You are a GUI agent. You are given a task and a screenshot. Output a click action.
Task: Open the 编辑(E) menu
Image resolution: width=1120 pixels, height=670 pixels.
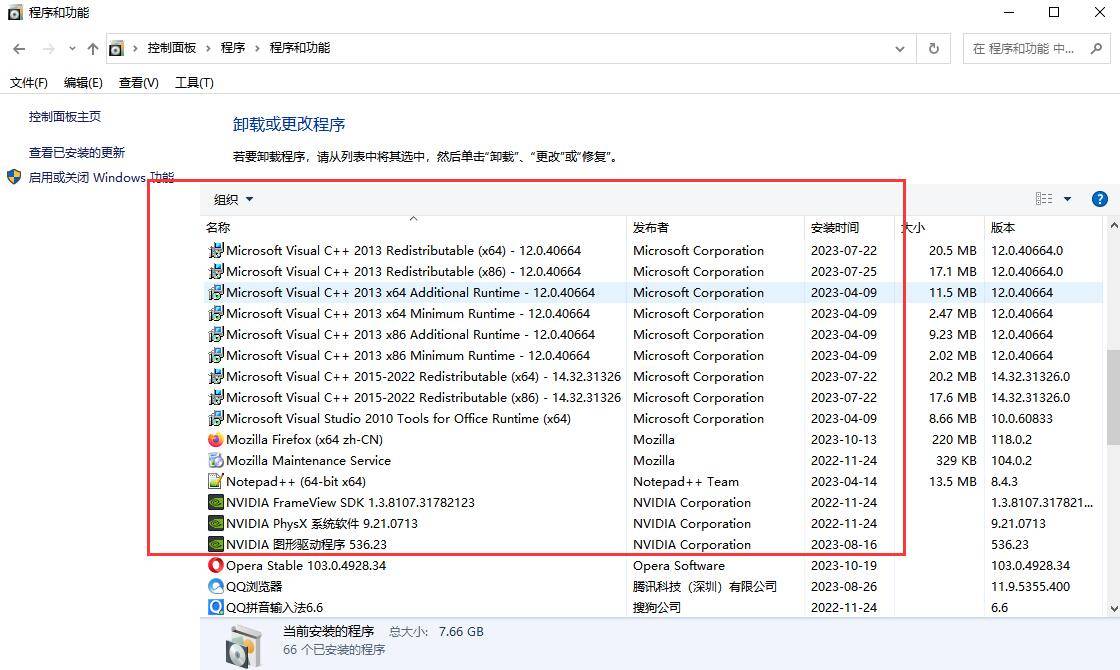83,83
